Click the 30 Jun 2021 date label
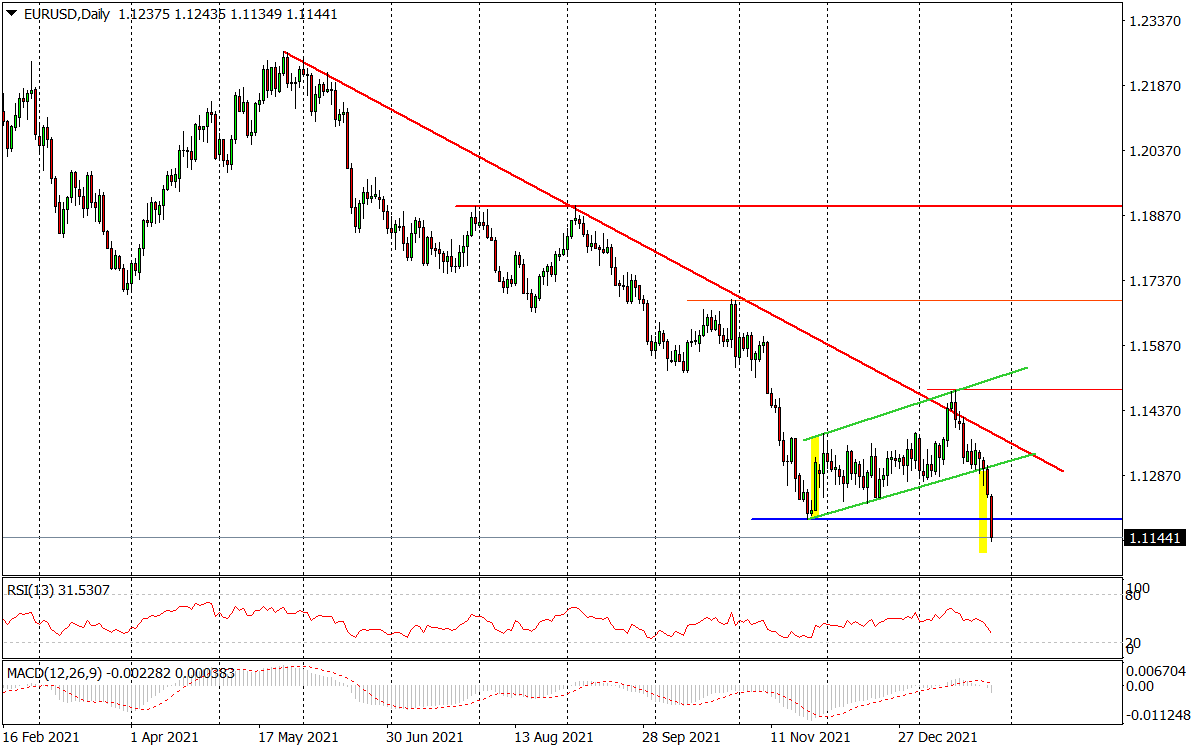This screenshot has width=1194, height=751. point(424,737)
